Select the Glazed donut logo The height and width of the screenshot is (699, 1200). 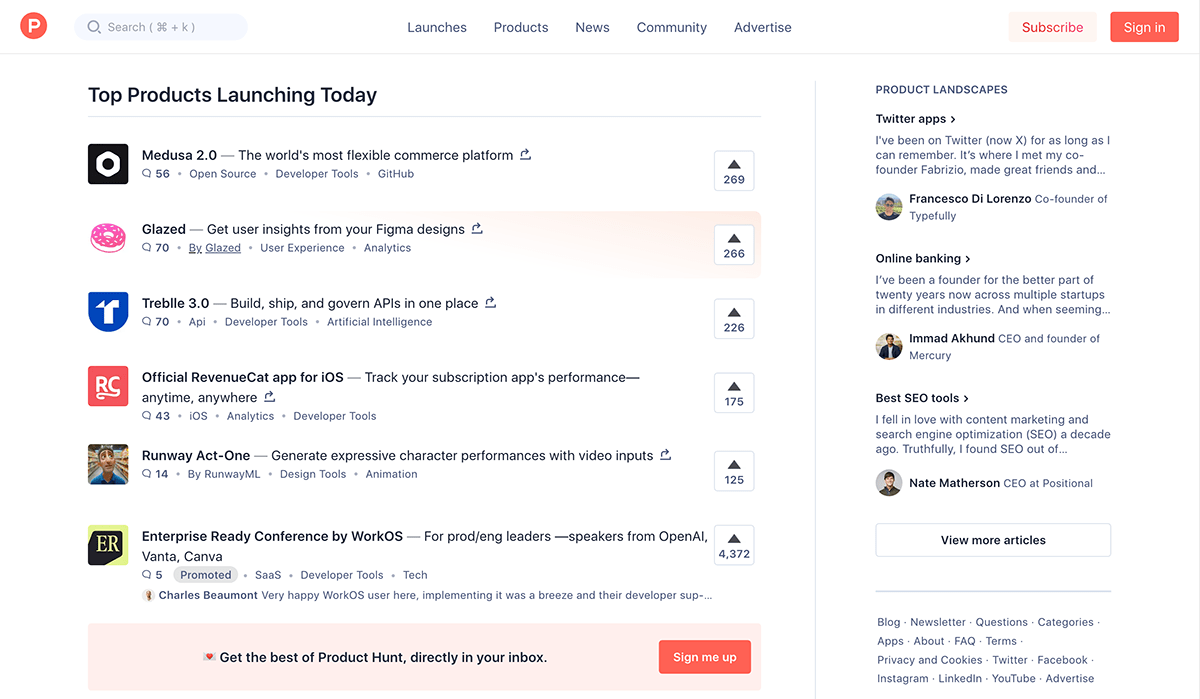coord(108,238)
